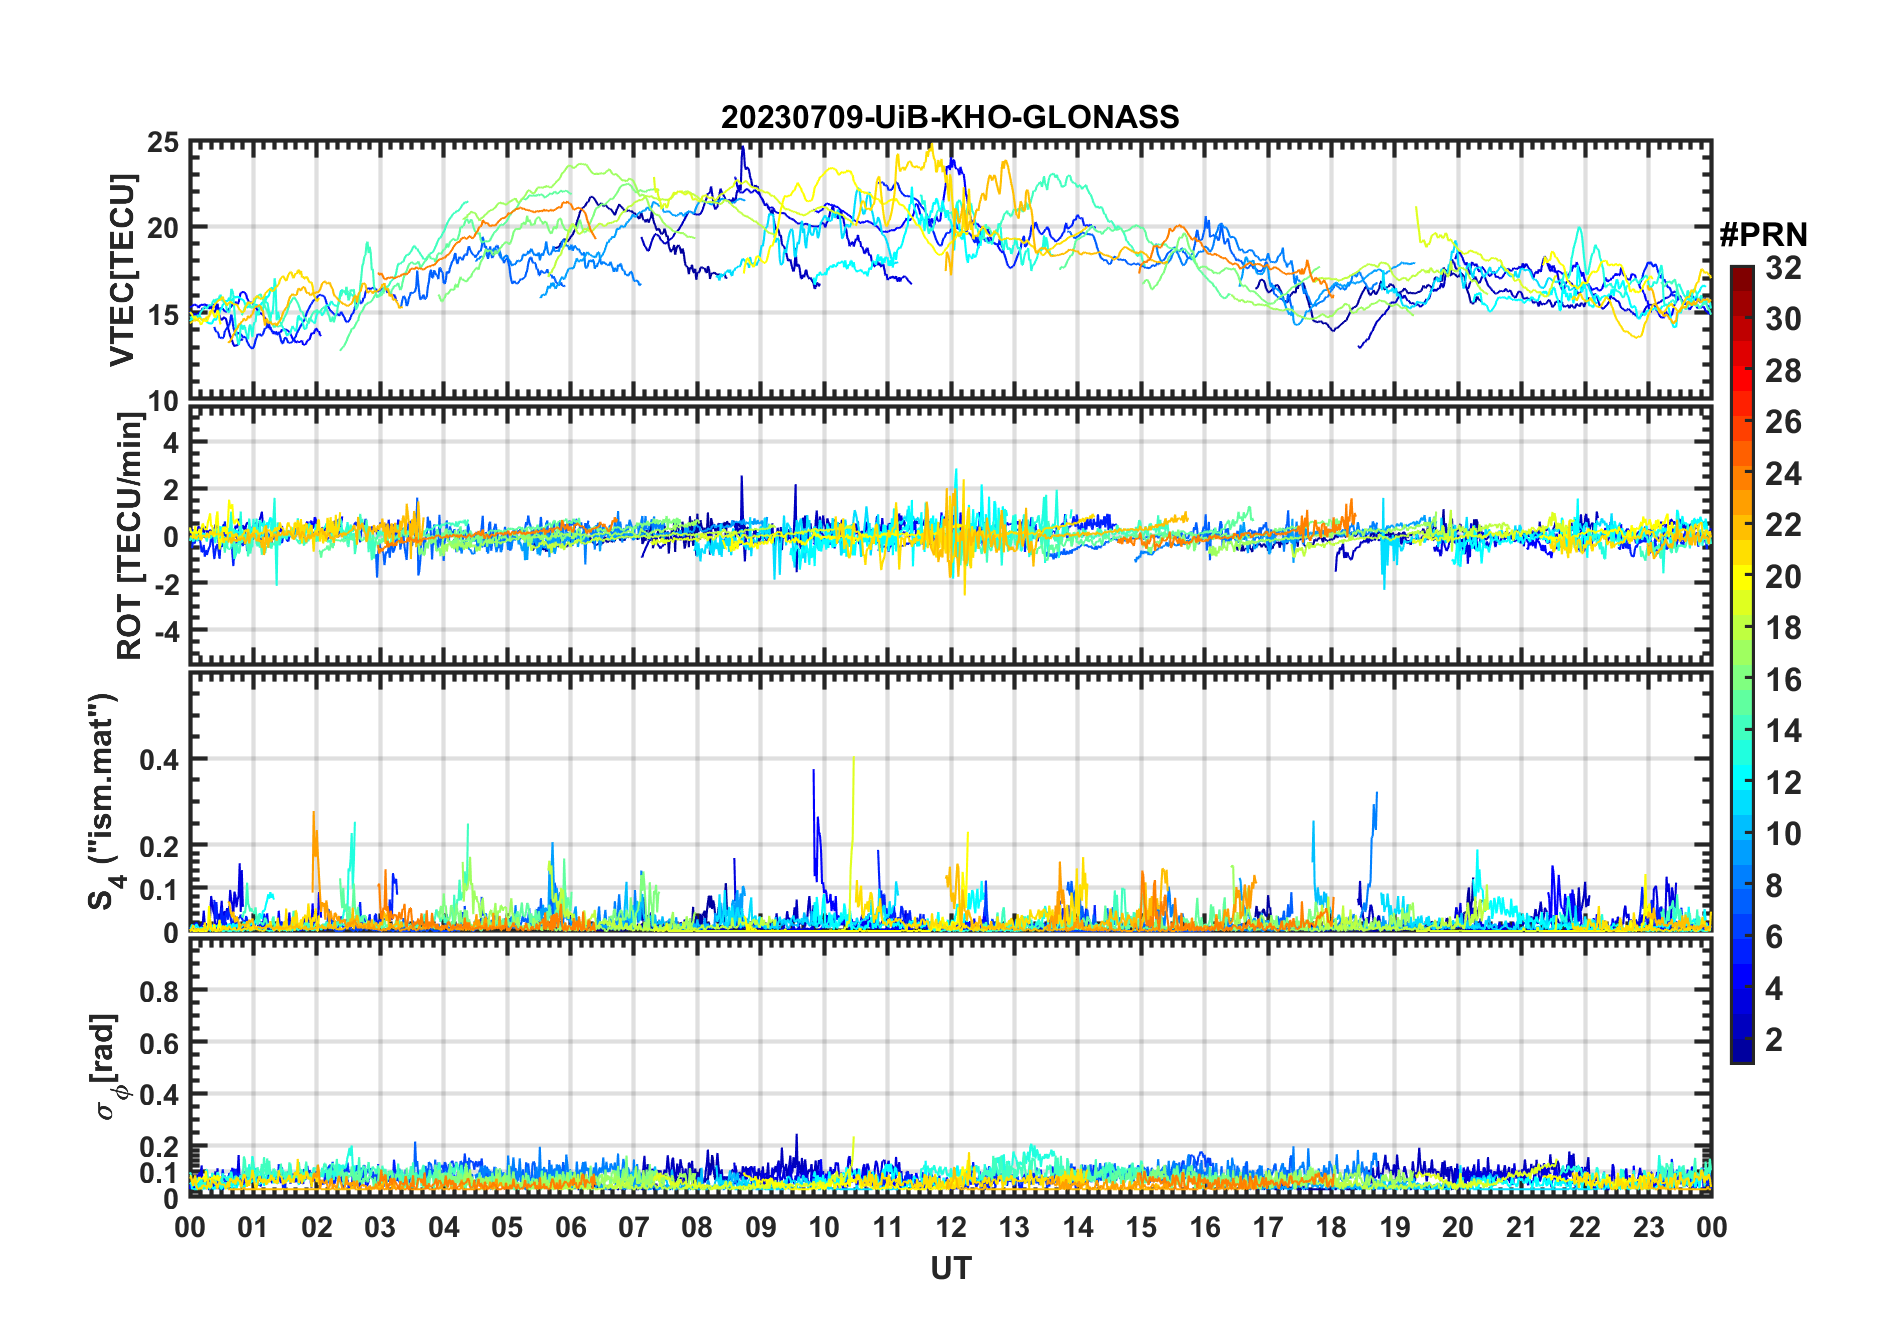Click the S4 y-axis tick label 0.2
Viewport: 1902px width, 1330px height.
coord(159,846)
